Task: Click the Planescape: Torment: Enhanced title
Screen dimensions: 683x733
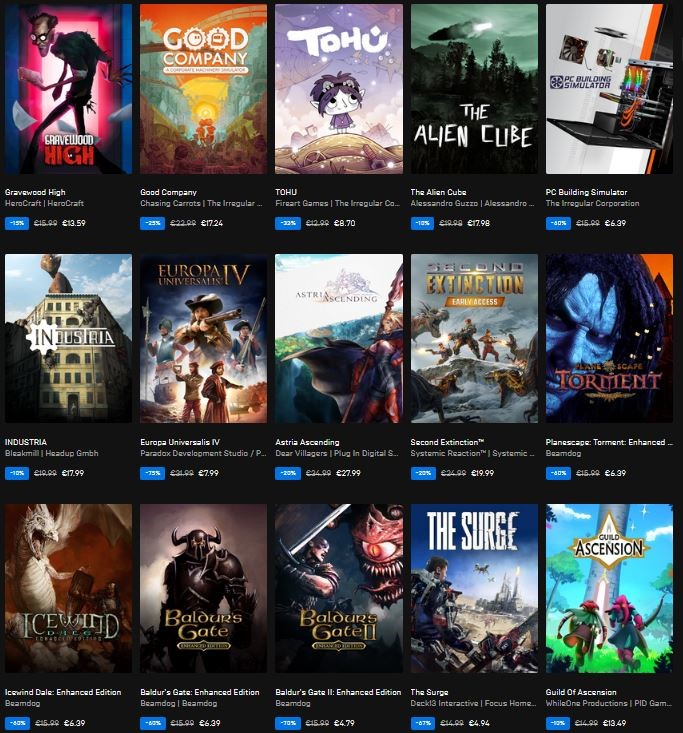Action: pyautogui.click(x=609, y=442)
